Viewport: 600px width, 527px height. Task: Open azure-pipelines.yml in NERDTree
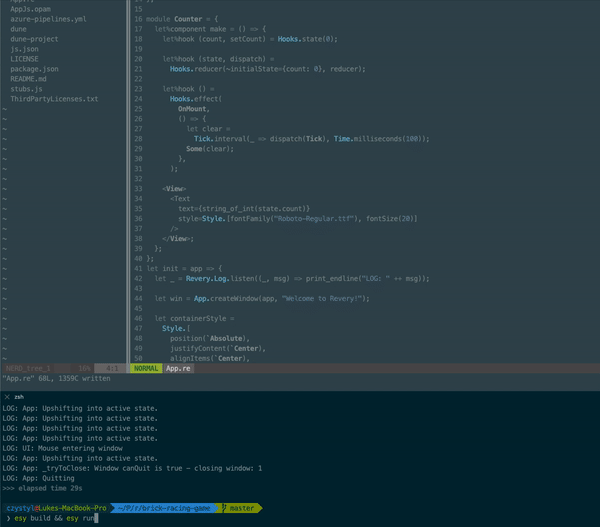(x=48, y=19)
